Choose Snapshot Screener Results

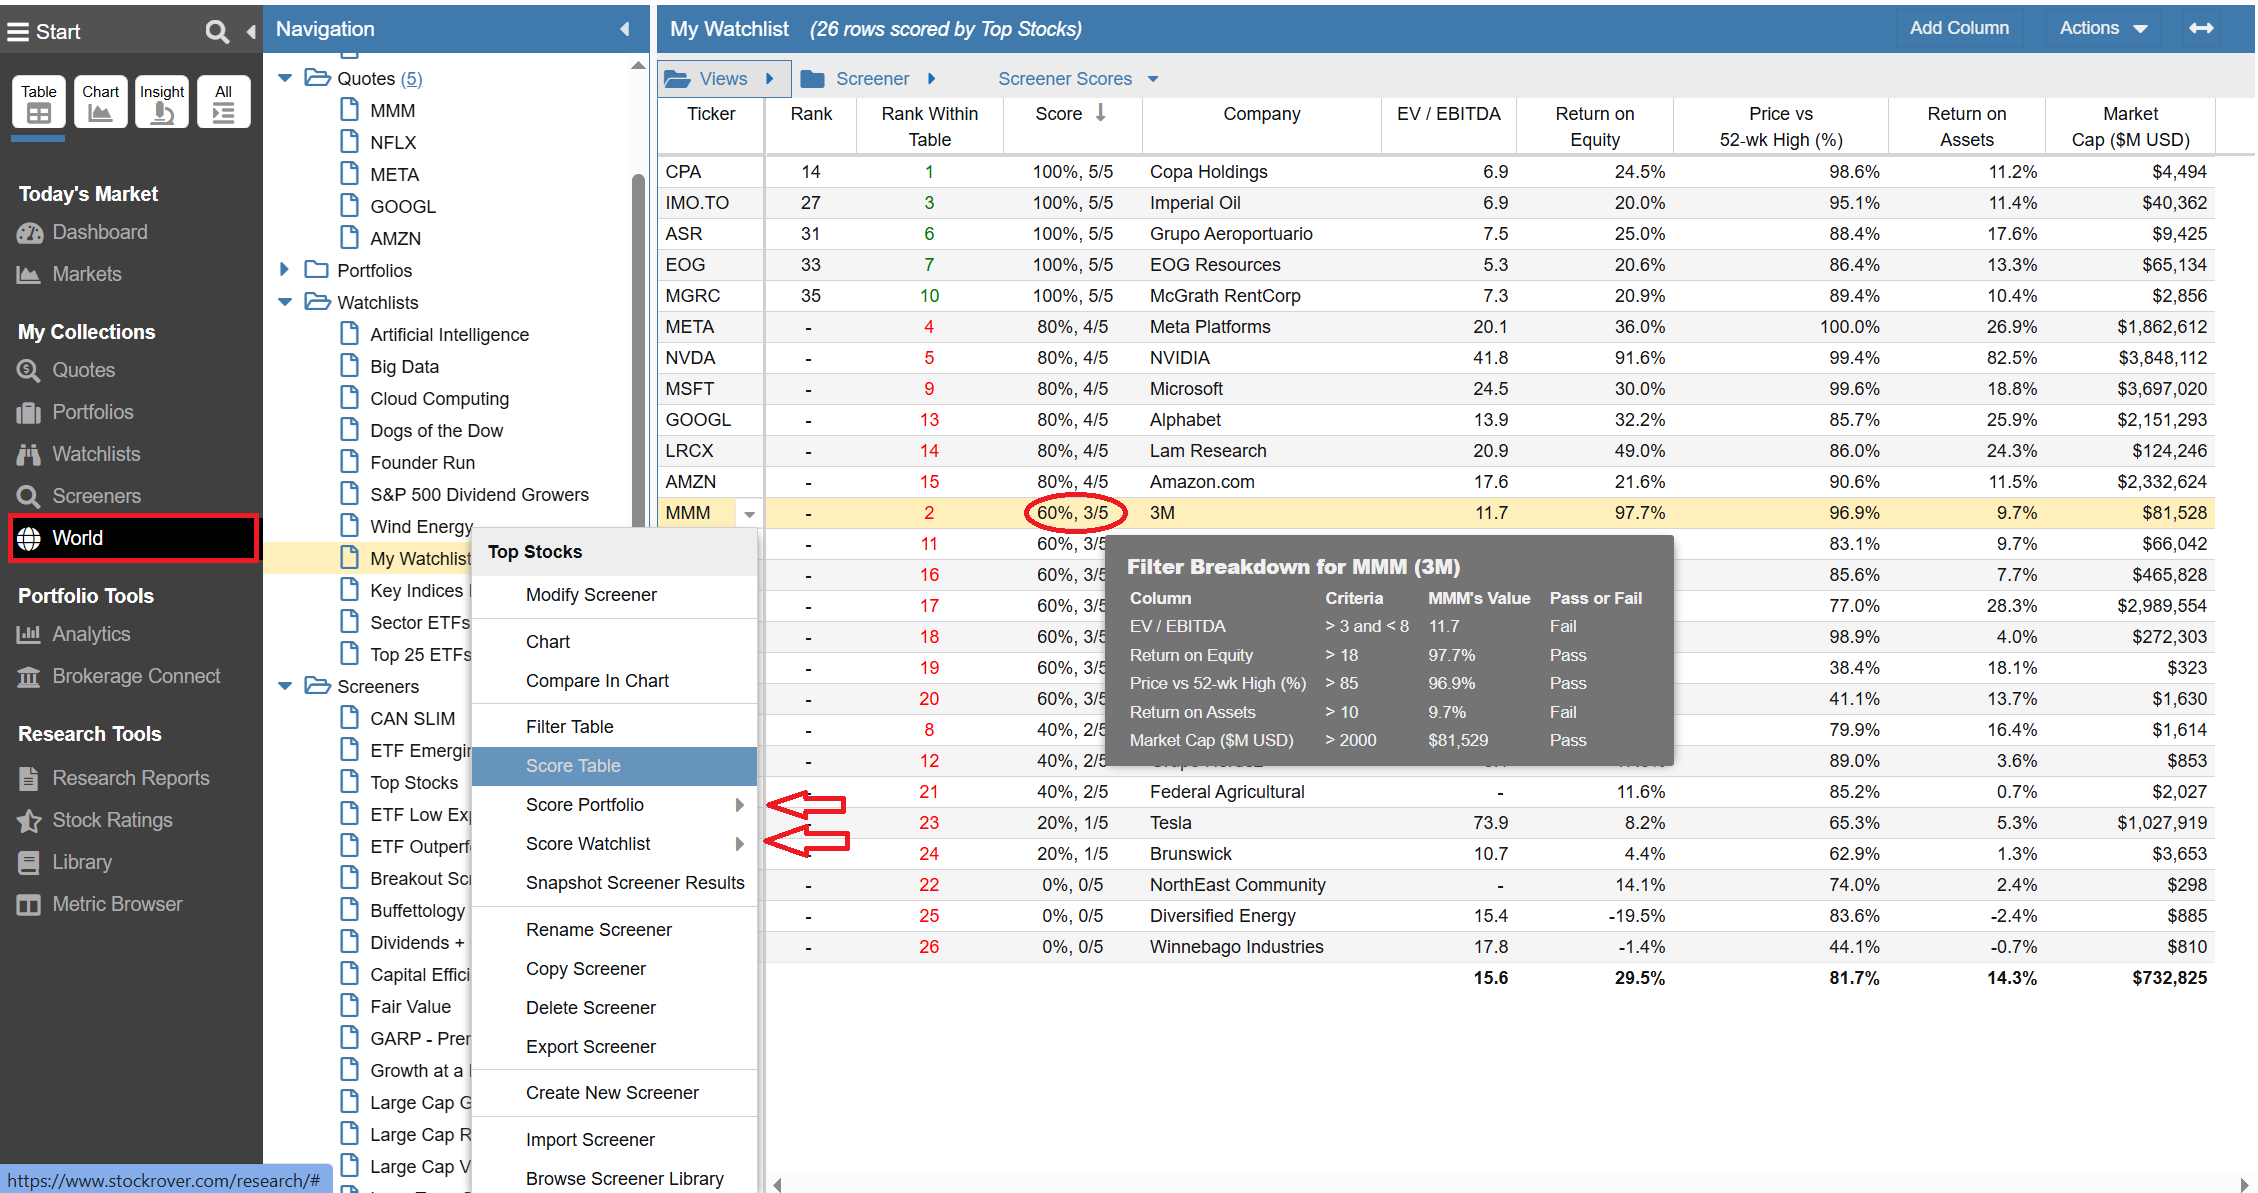pos(635,883)
